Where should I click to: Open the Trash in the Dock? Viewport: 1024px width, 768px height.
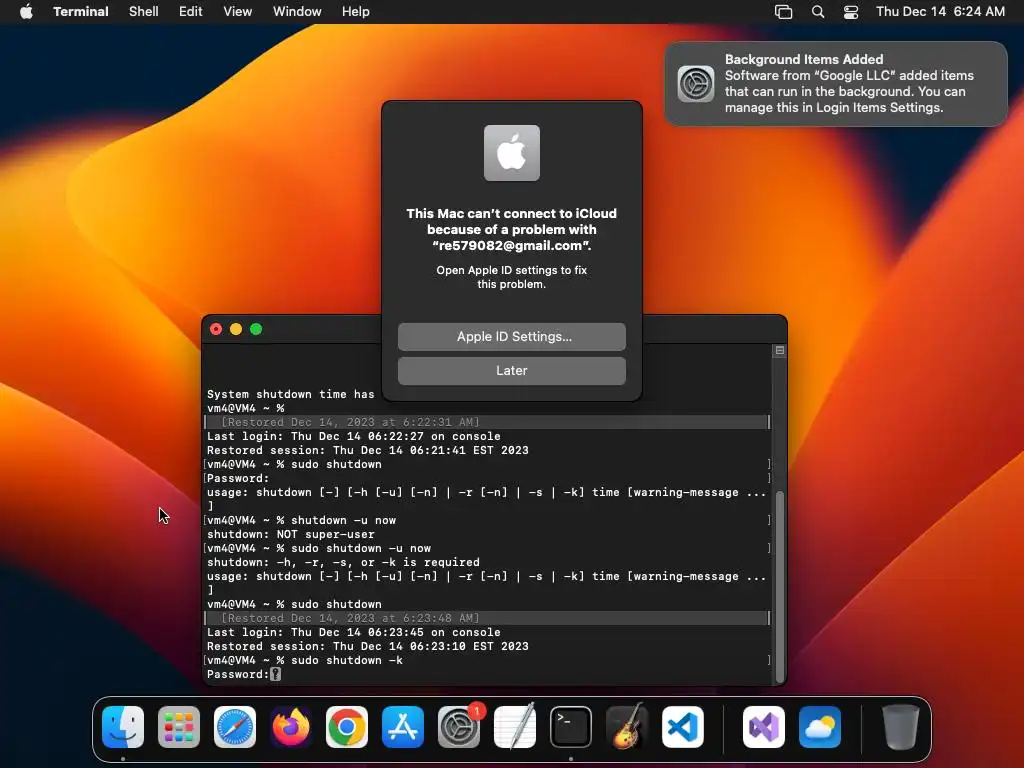pos(901,727)
